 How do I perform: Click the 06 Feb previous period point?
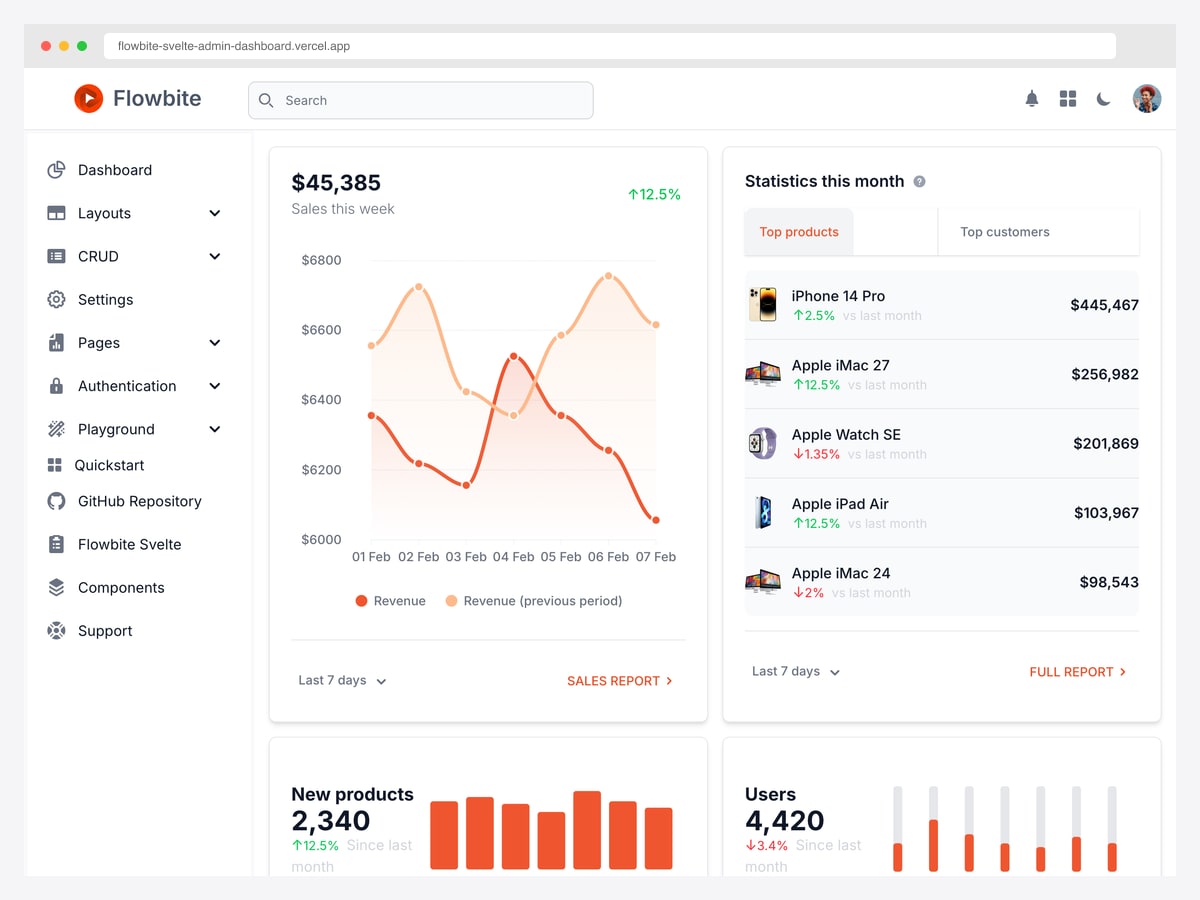608,276
